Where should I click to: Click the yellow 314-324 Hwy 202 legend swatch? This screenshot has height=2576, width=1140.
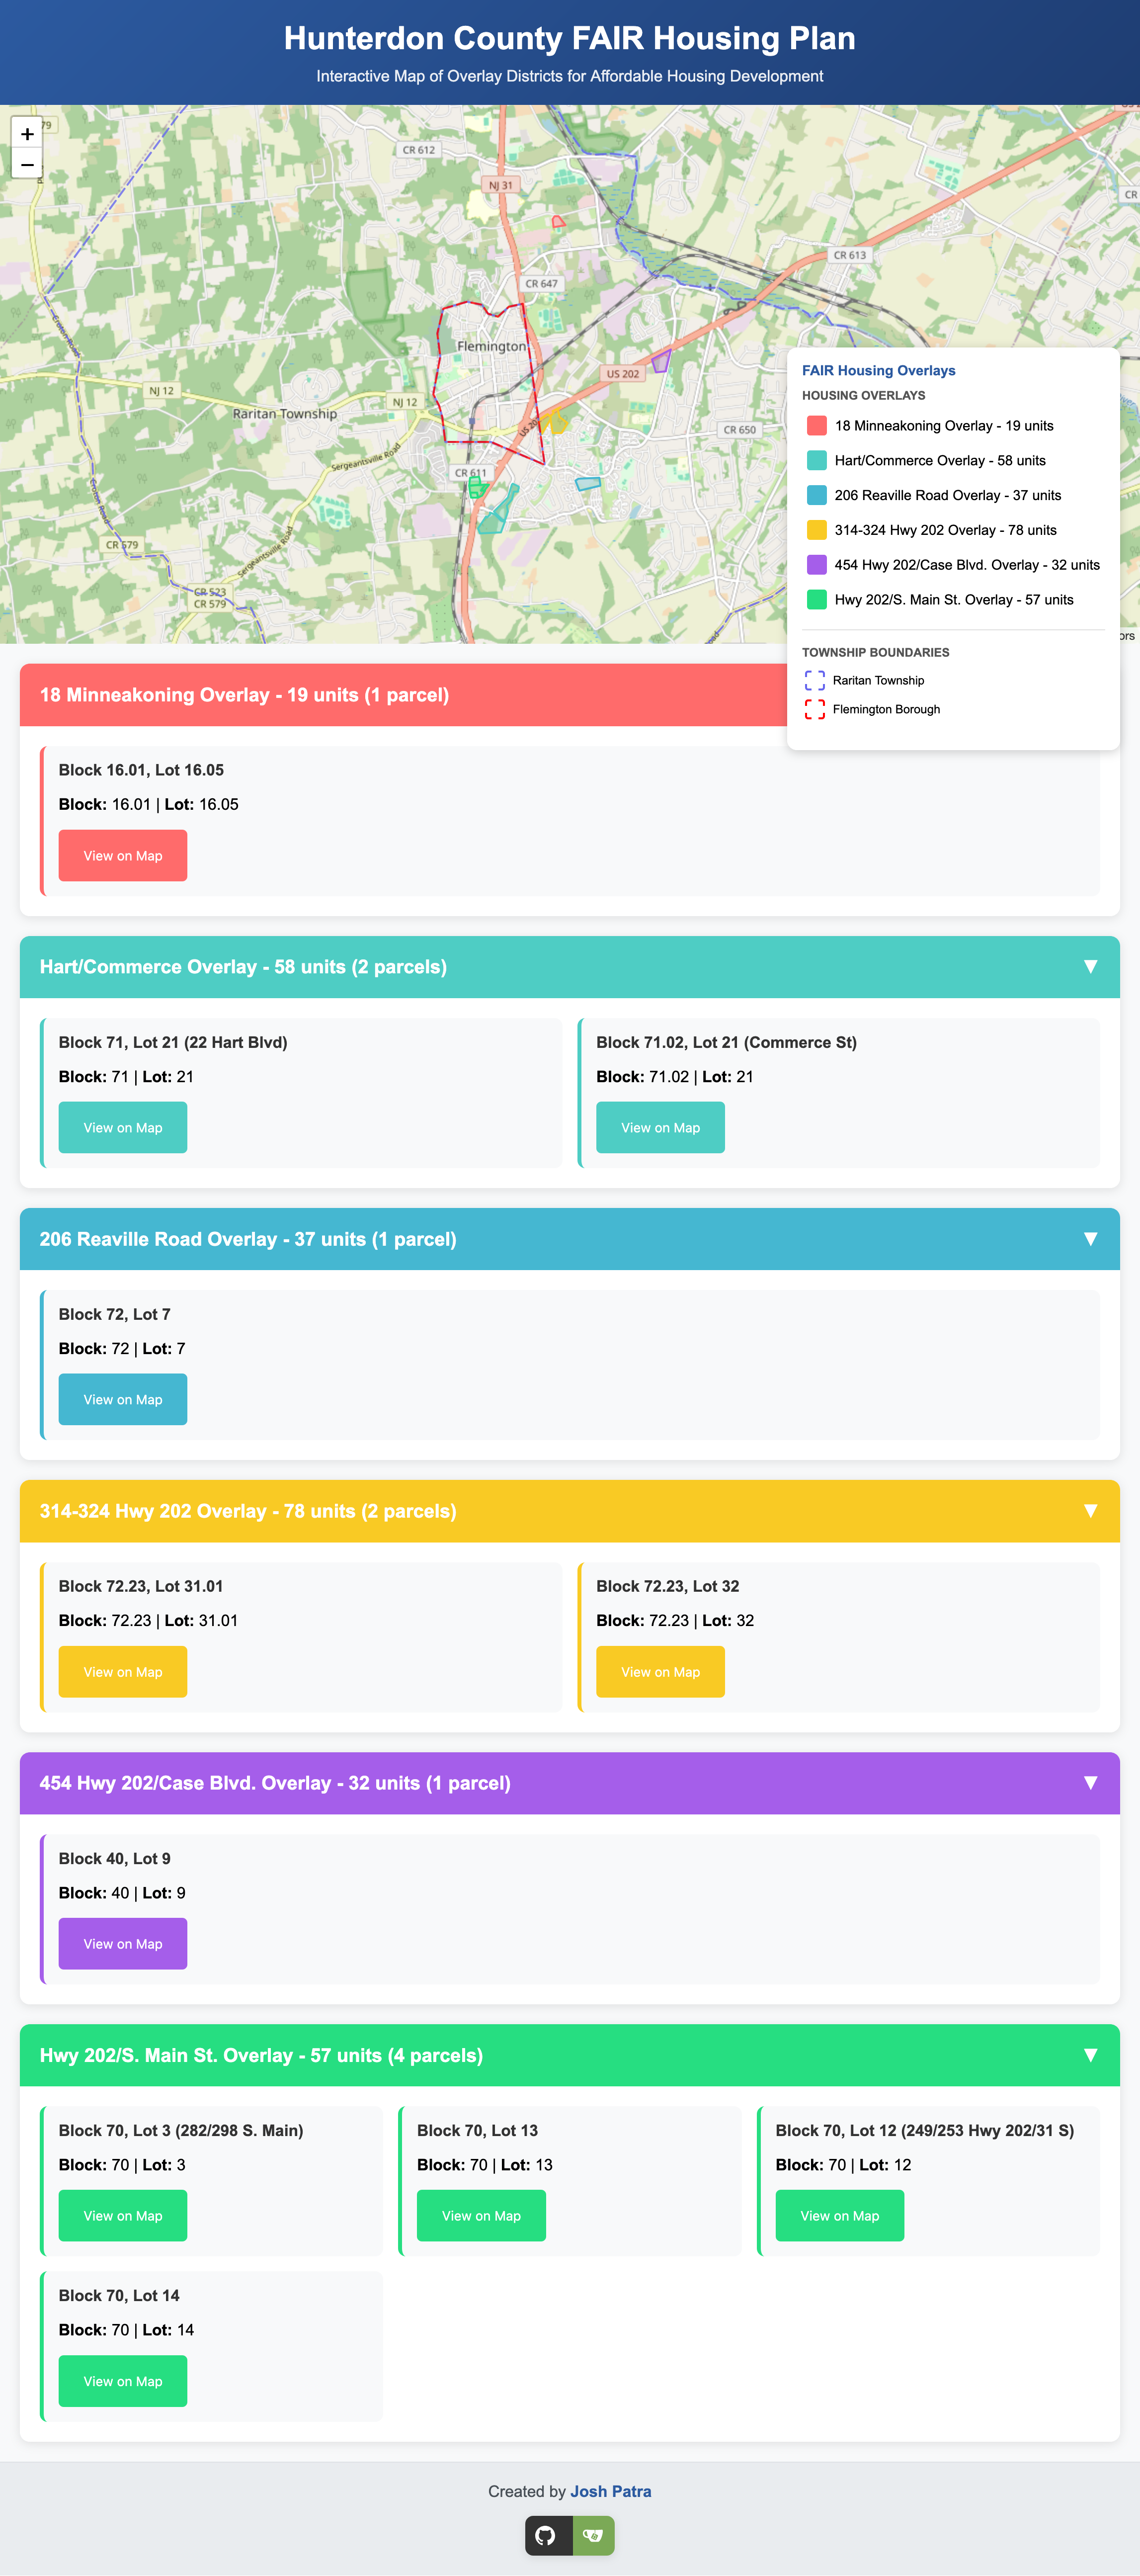point(817,530)
